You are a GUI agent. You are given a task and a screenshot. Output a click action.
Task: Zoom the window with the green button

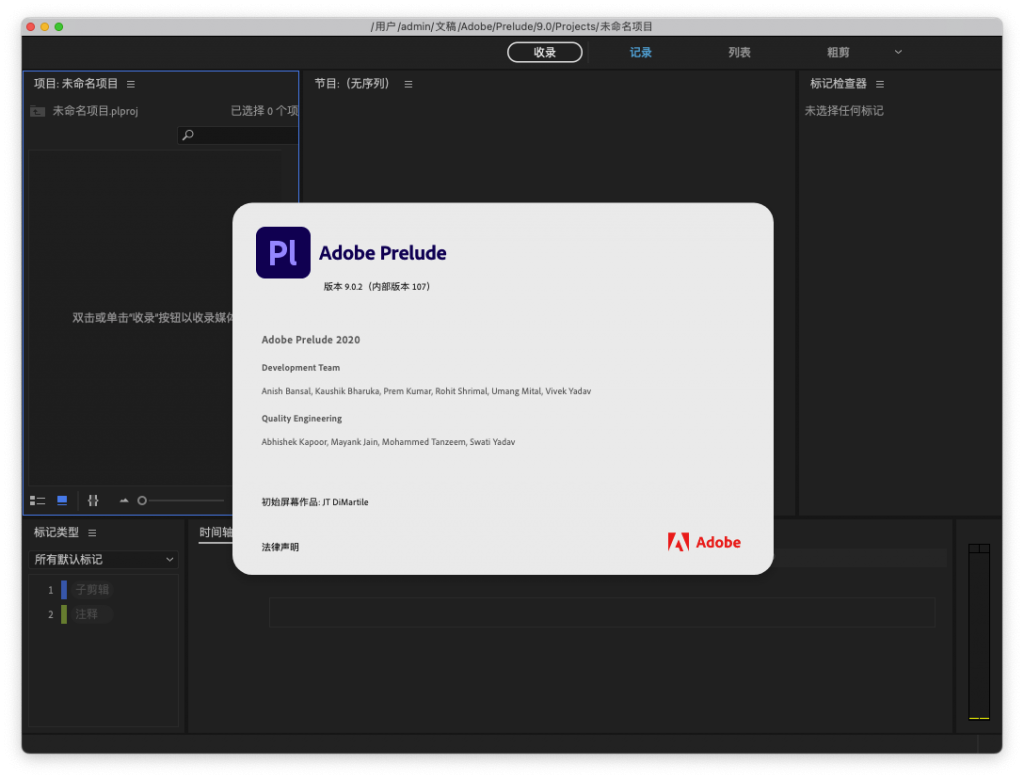pos(59,27)
